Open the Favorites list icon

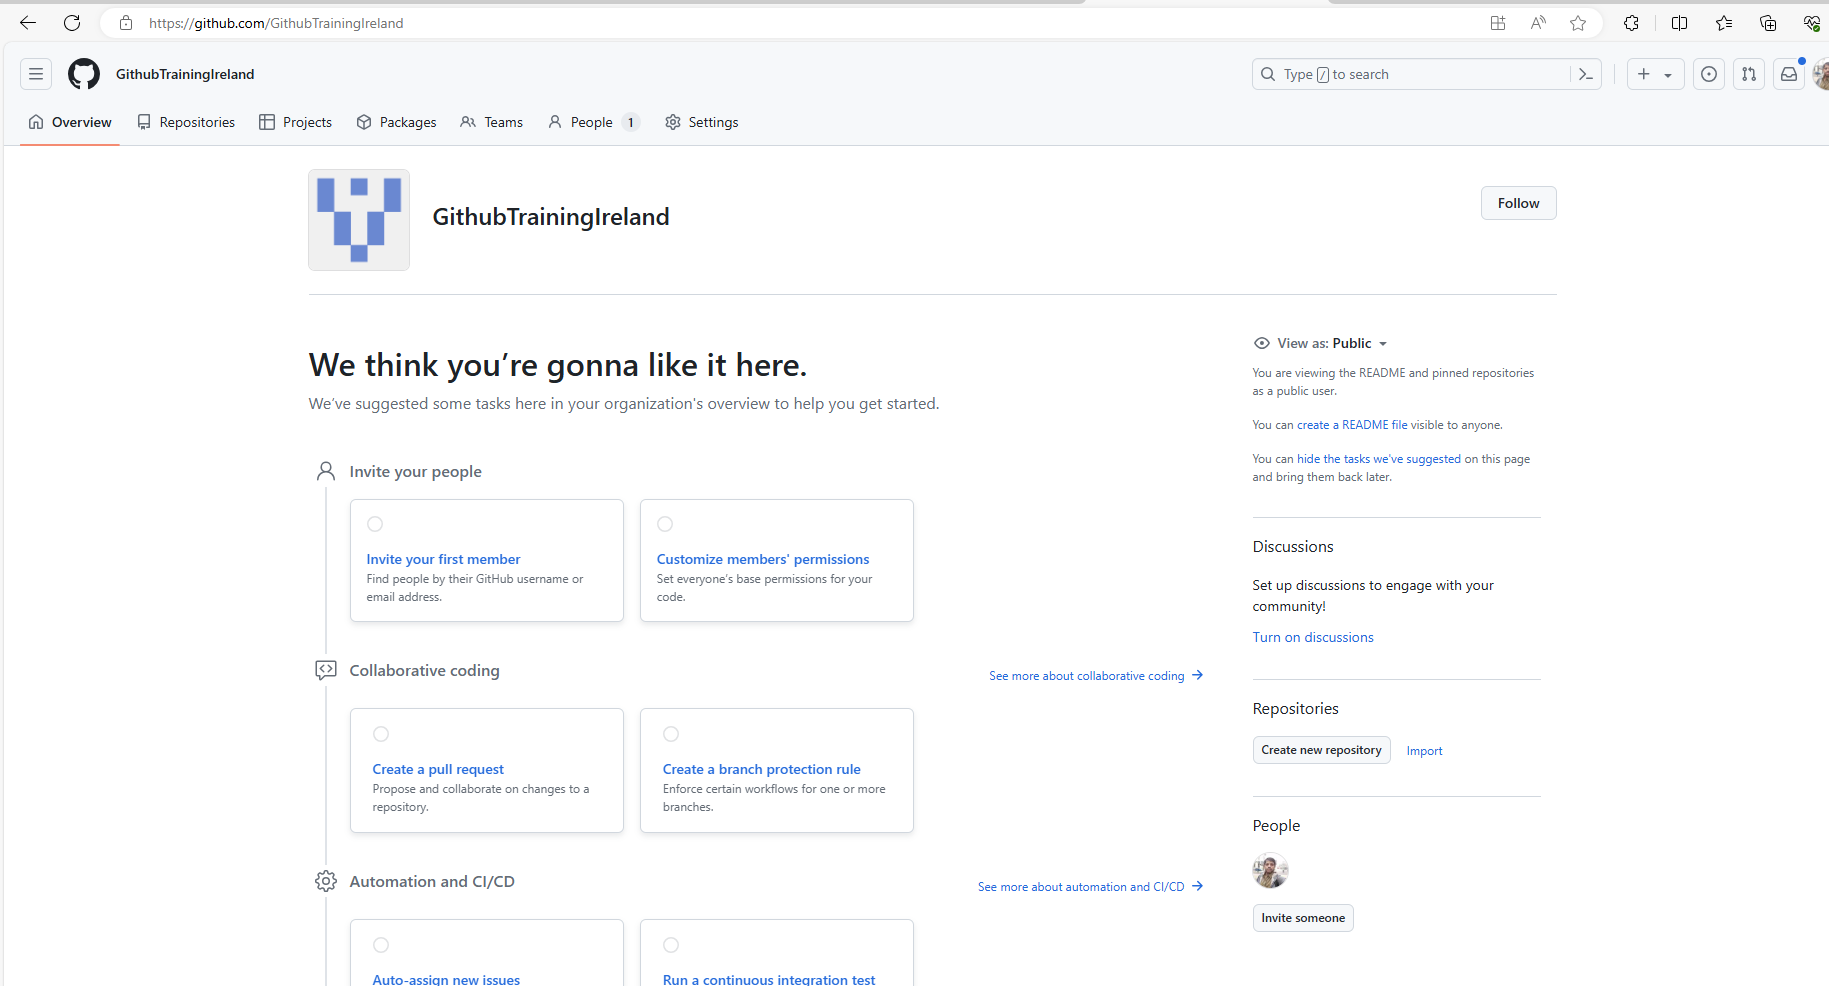click(1724, 23)
